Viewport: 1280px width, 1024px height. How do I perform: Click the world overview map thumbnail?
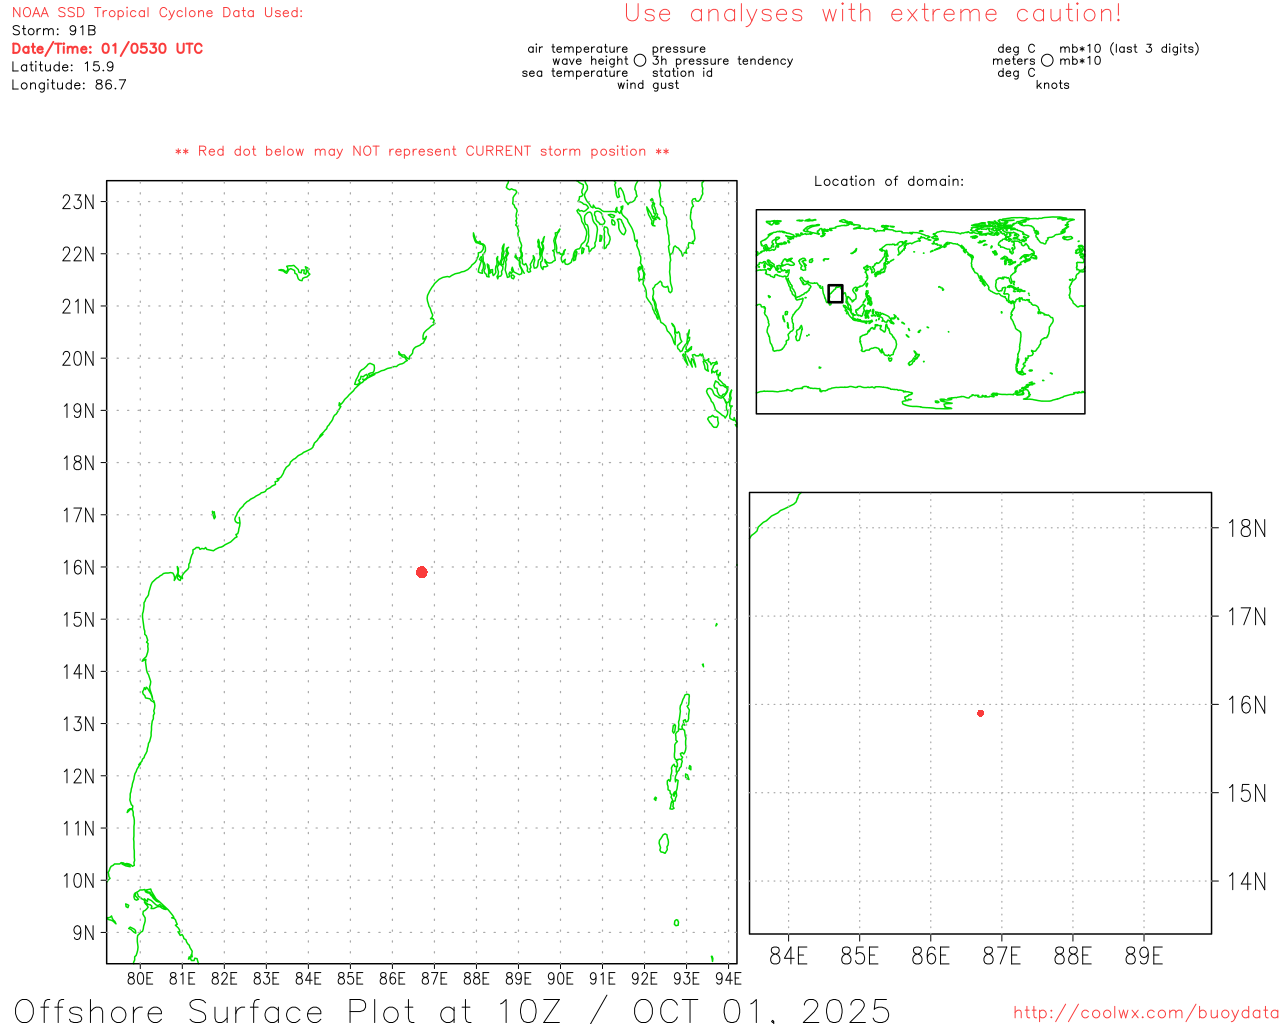pos(920,311)
